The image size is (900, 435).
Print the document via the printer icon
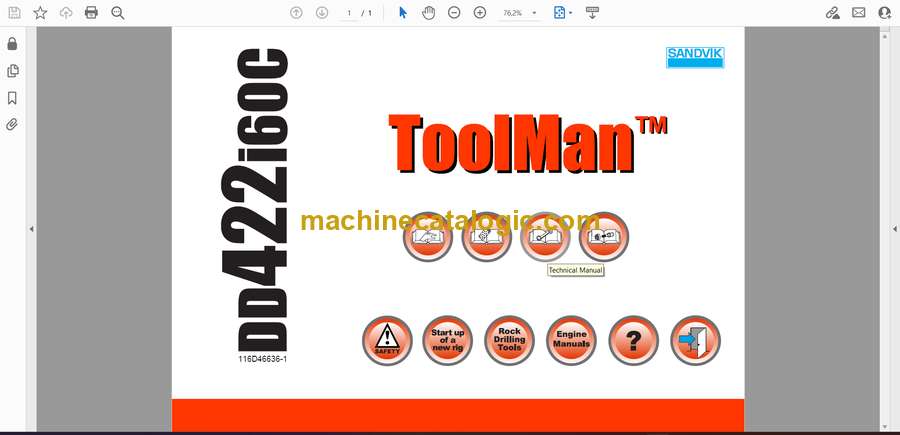(x=91, y=13)
